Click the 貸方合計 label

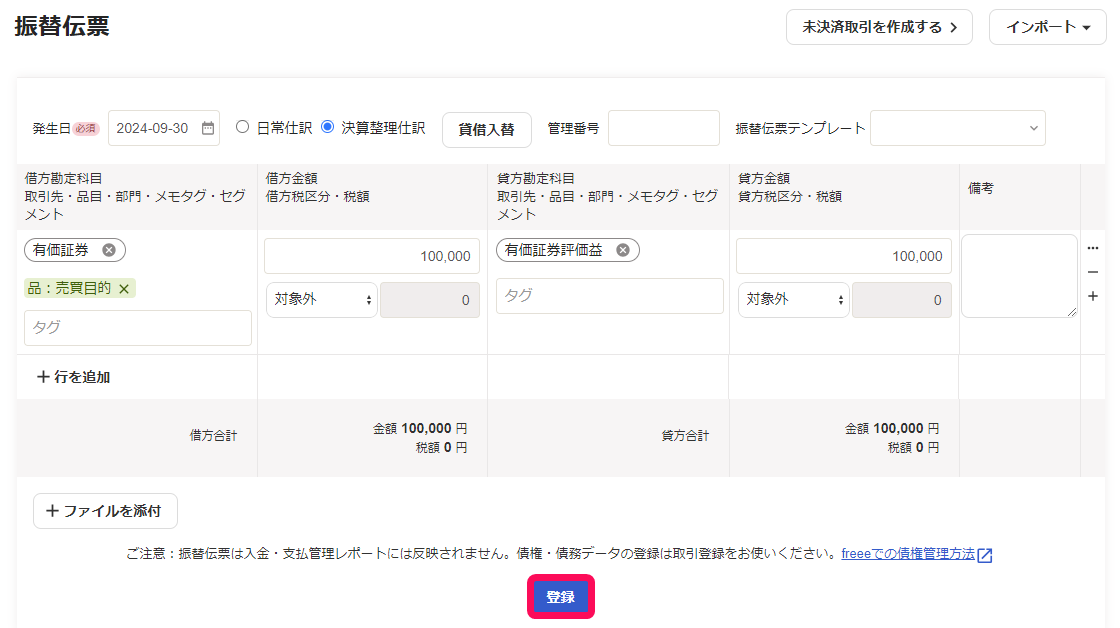click(685, 436)
